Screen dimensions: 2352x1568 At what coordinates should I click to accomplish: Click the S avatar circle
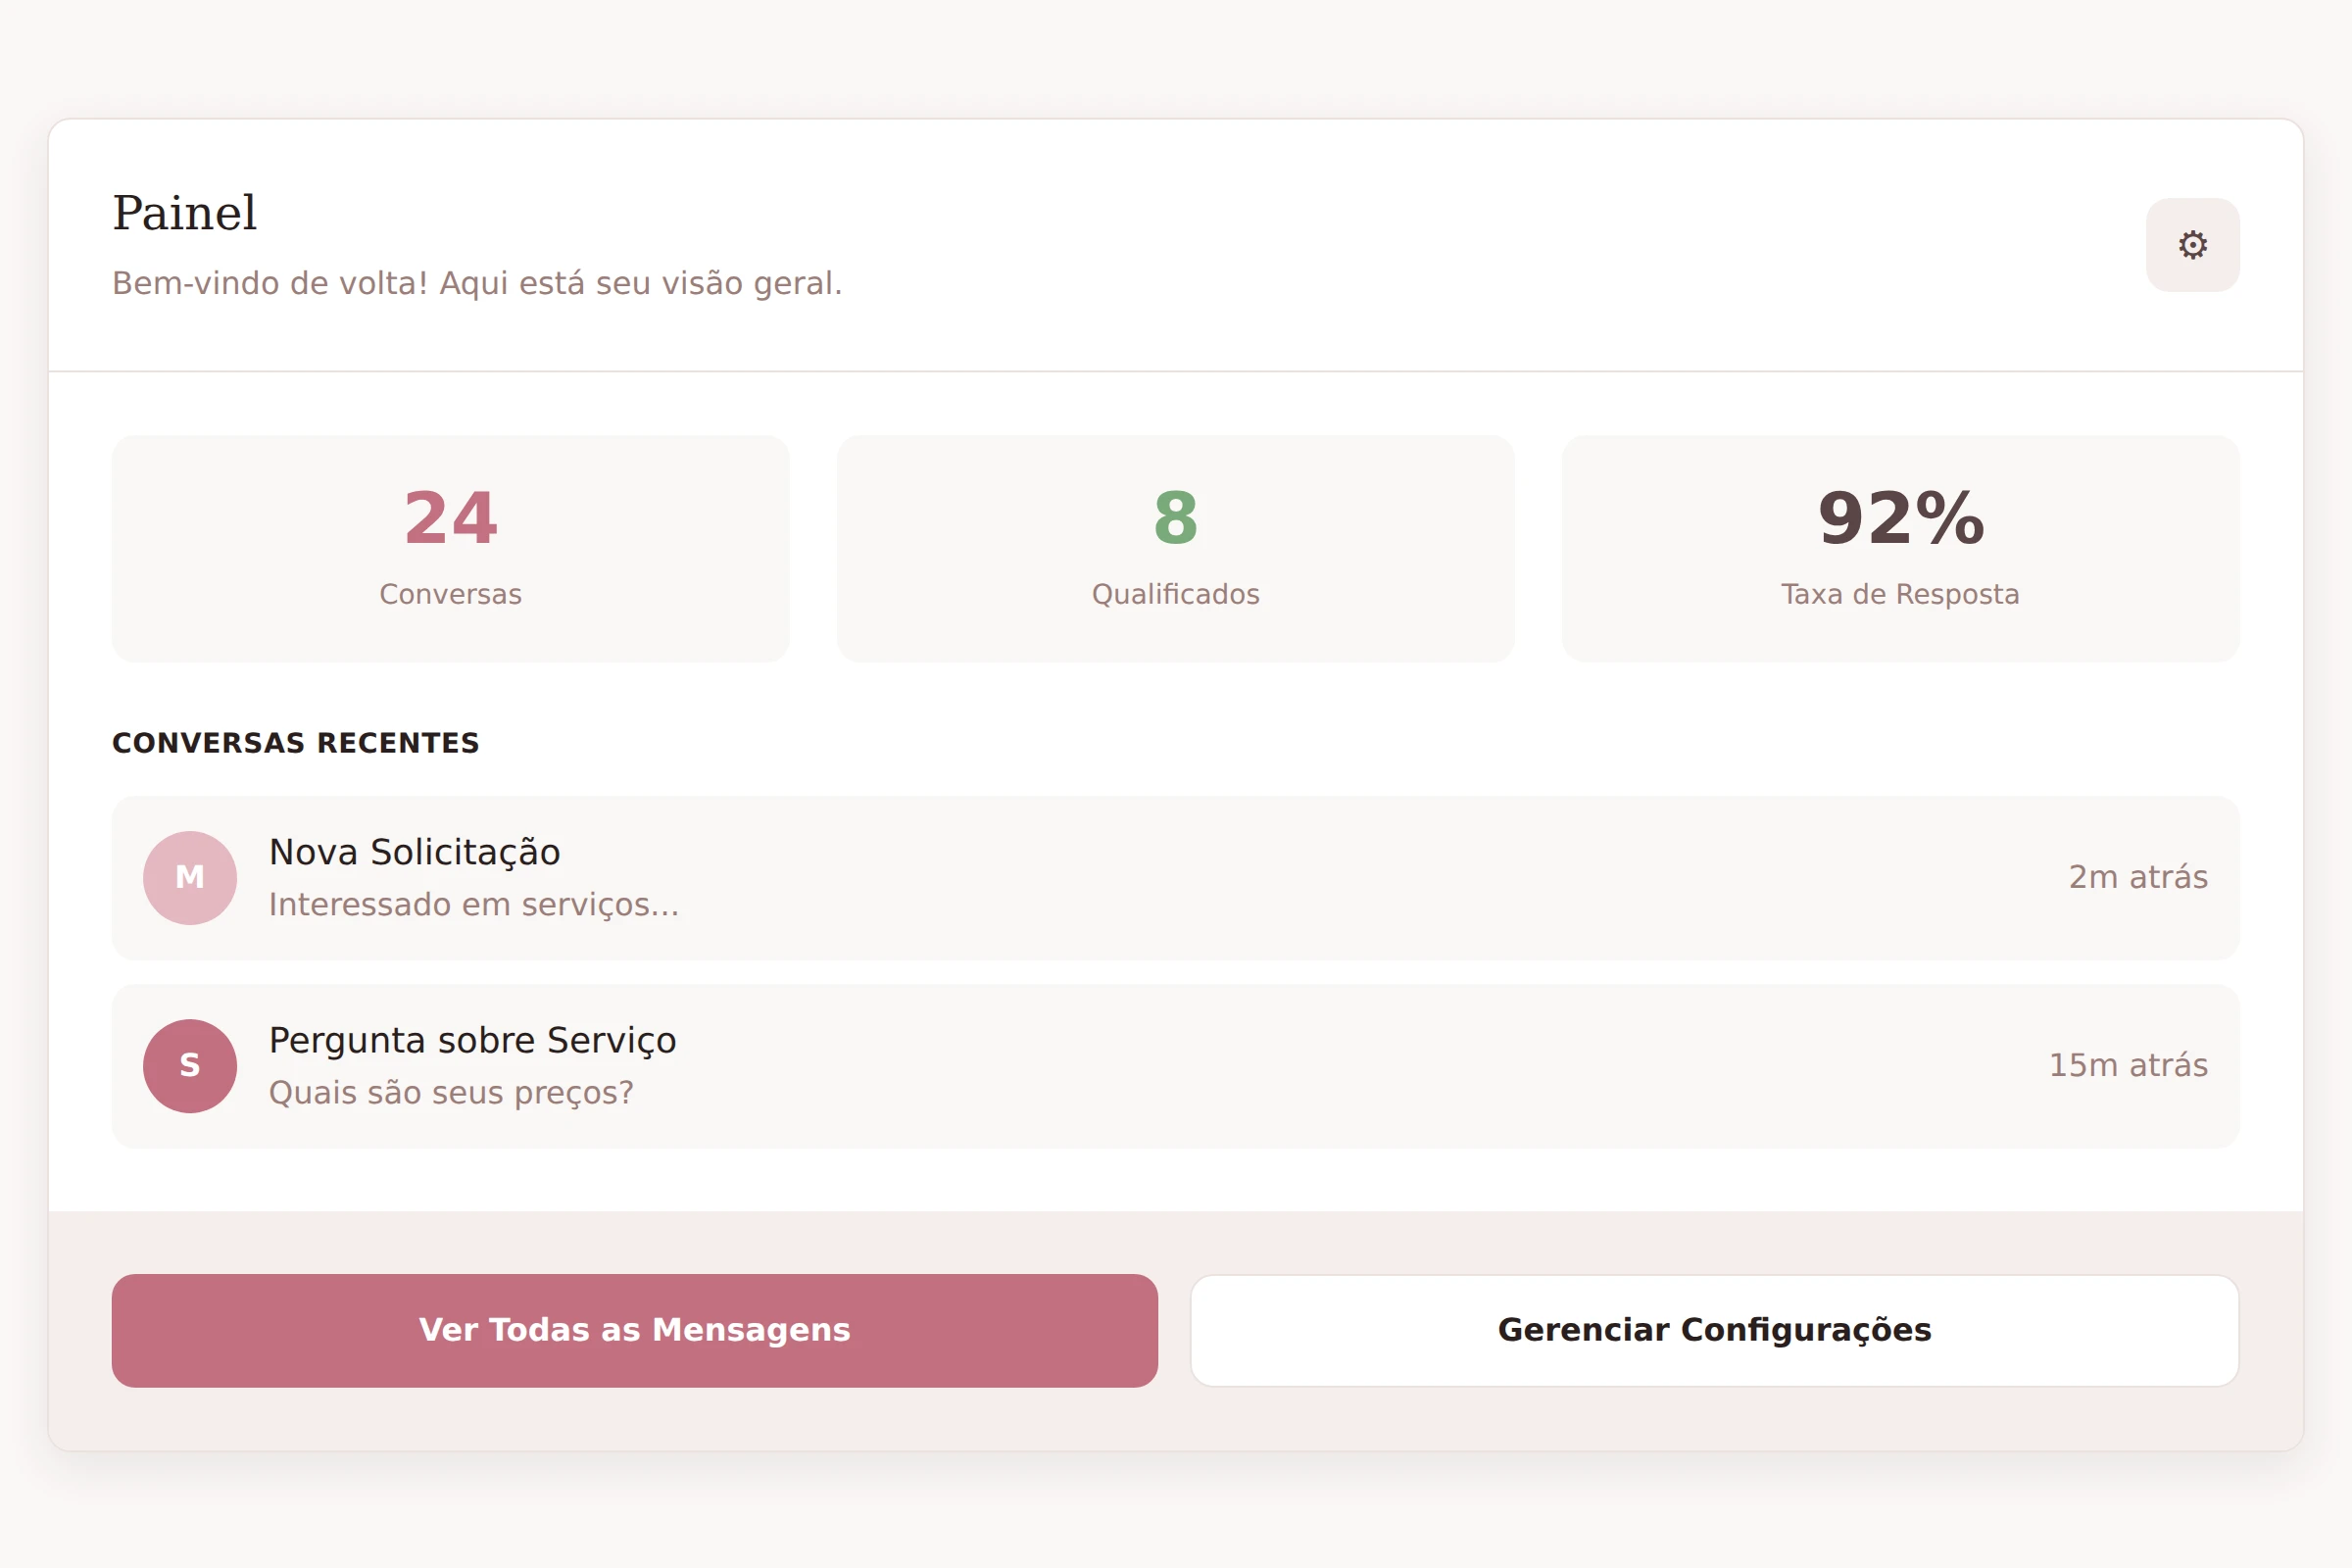coord(190,1065)
